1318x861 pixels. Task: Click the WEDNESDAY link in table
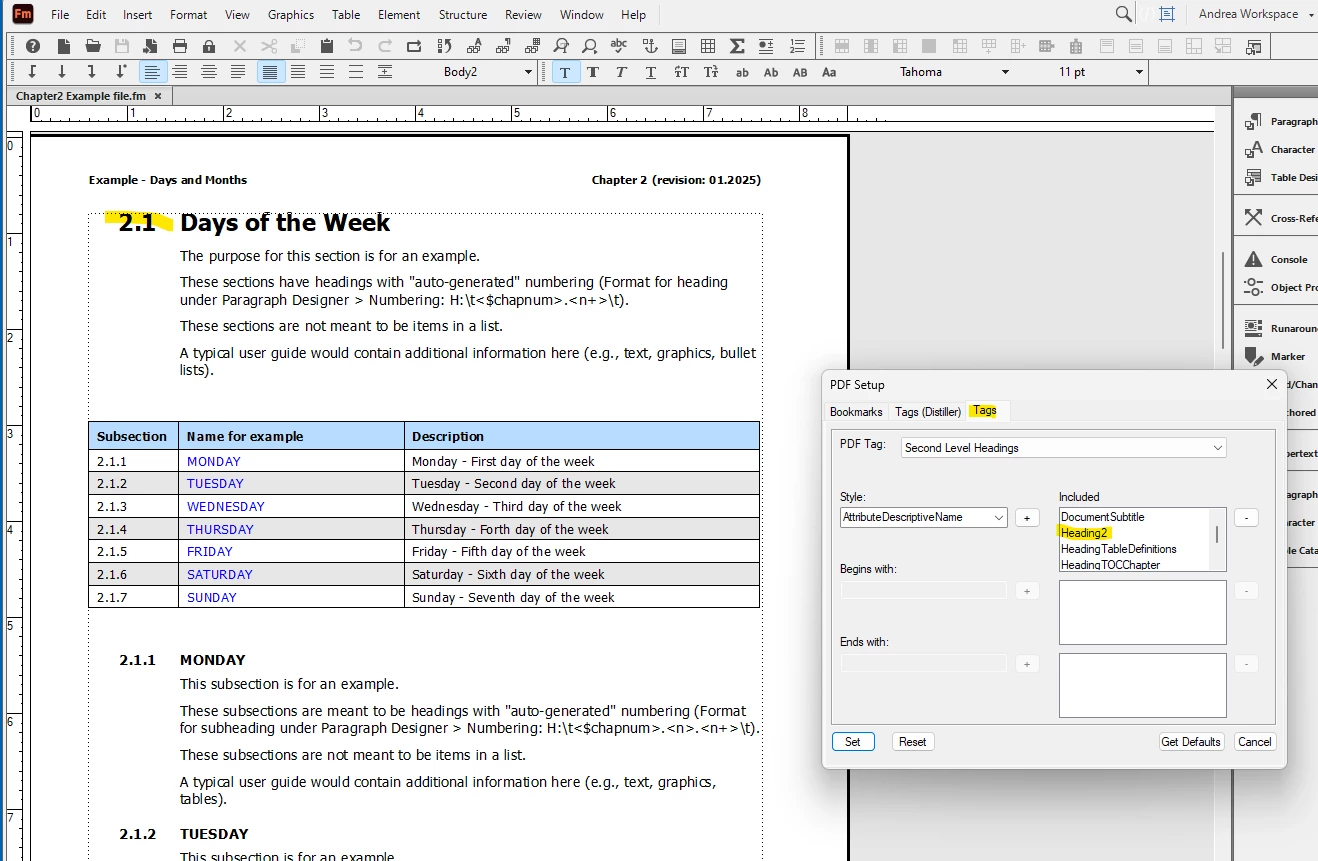(226, 507)
